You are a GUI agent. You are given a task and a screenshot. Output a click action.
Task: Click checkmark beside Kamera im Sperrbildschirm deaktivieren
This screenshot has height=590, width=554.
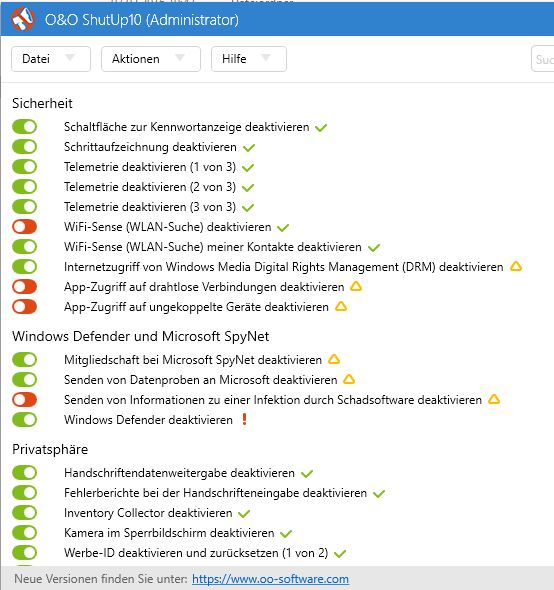(286, 534)
